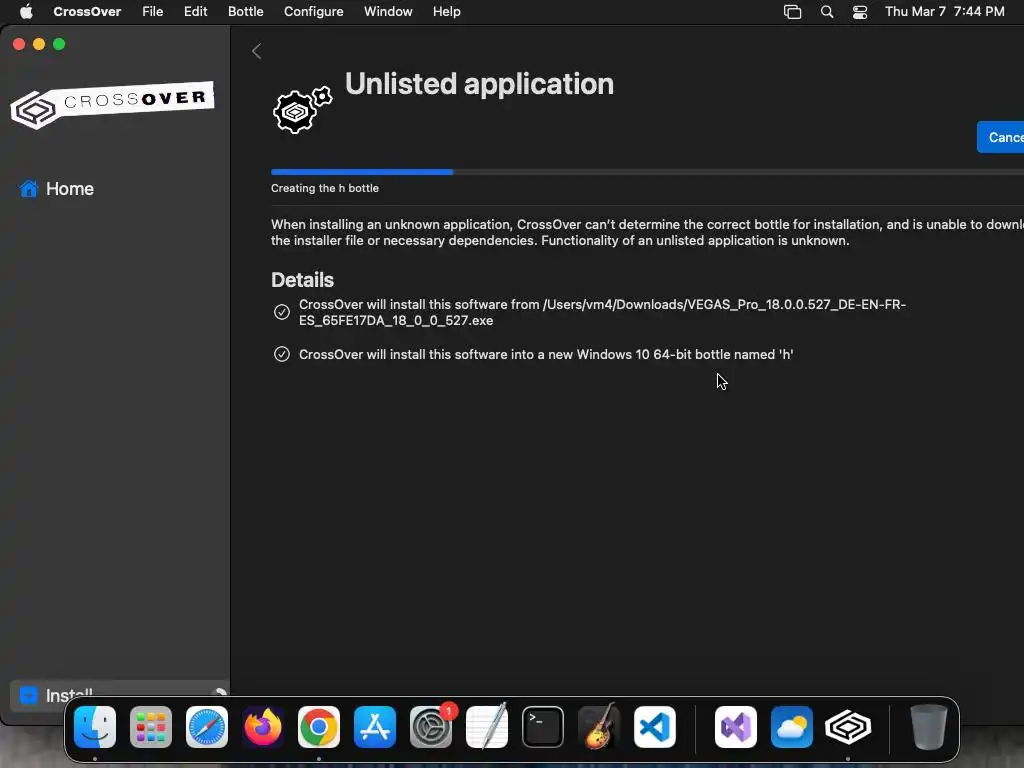Click the Windows 10 64-bit bottle text
This screenshot has width=1024, height=768.
click(x=546, y=355)
